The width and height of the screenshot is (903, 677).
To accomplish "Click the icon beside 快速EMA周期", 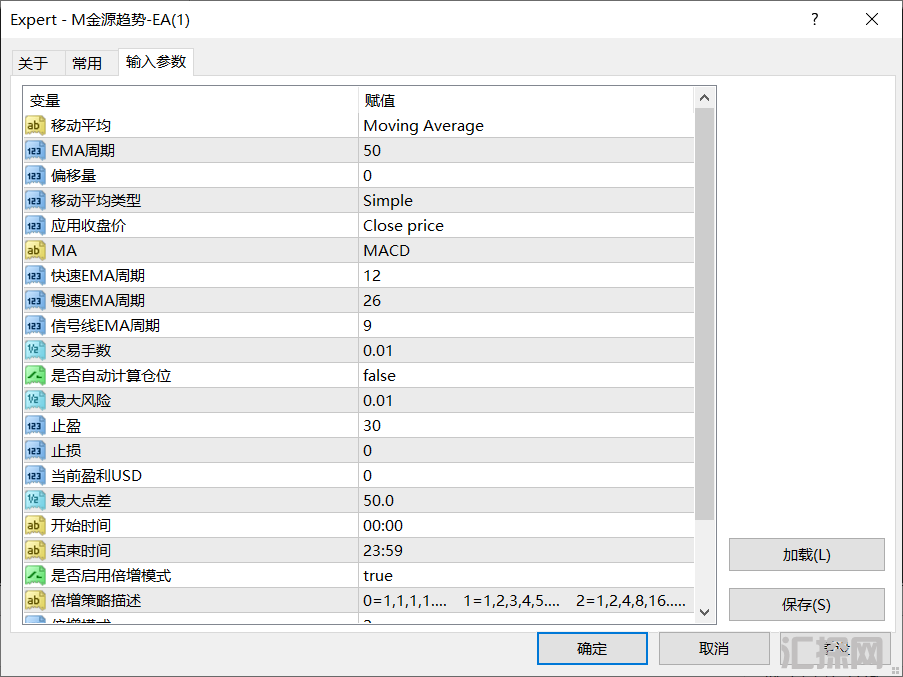I will pyautogui.click(x=35, y=276).
